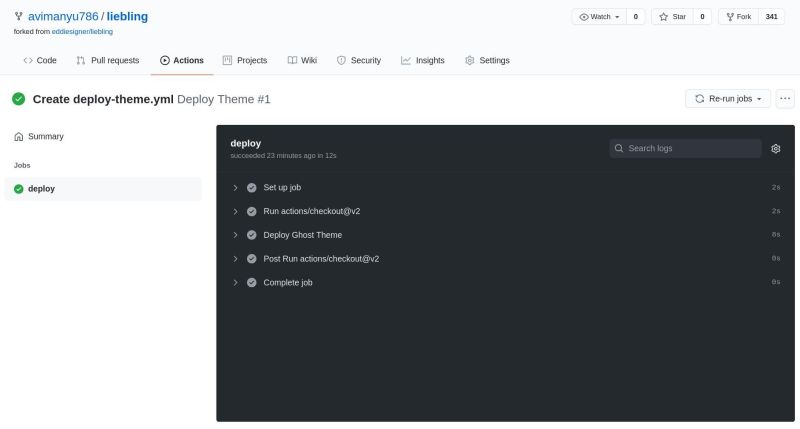Go to the Settings tab
This screenshot has height=429, width=800.
click(x=487, y=60)
